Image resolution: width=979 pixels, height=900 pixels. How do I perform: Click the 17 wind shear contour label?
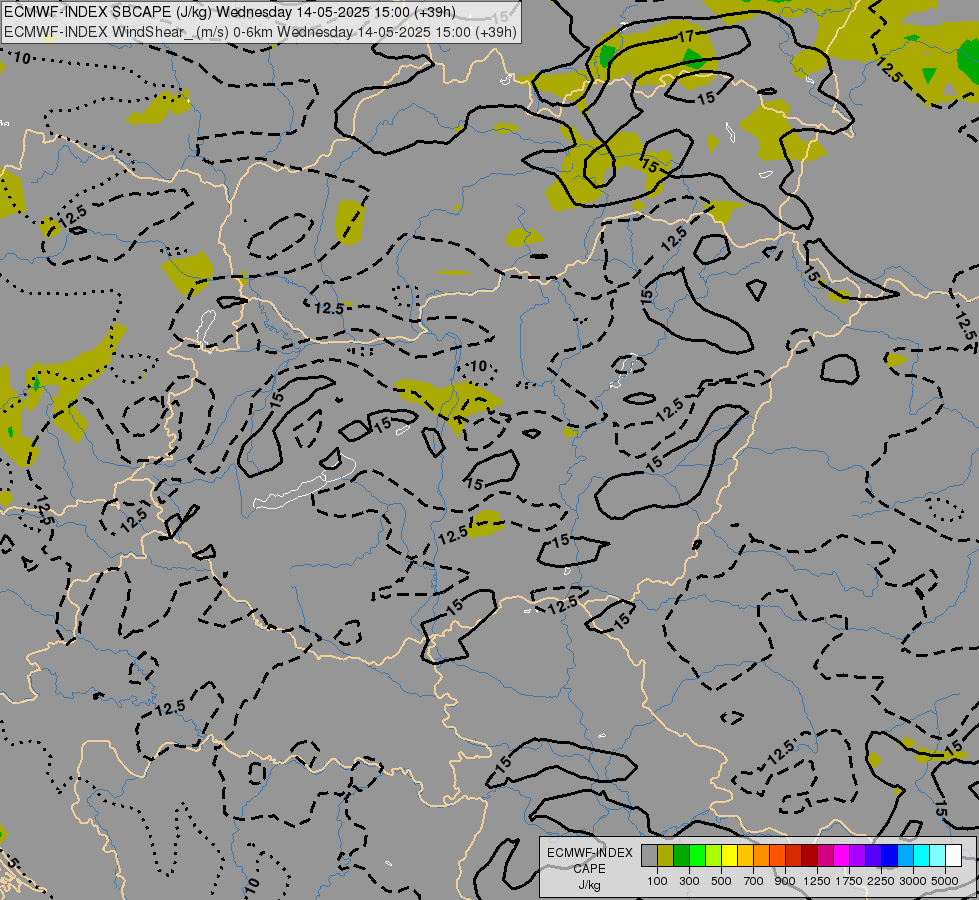686,36
